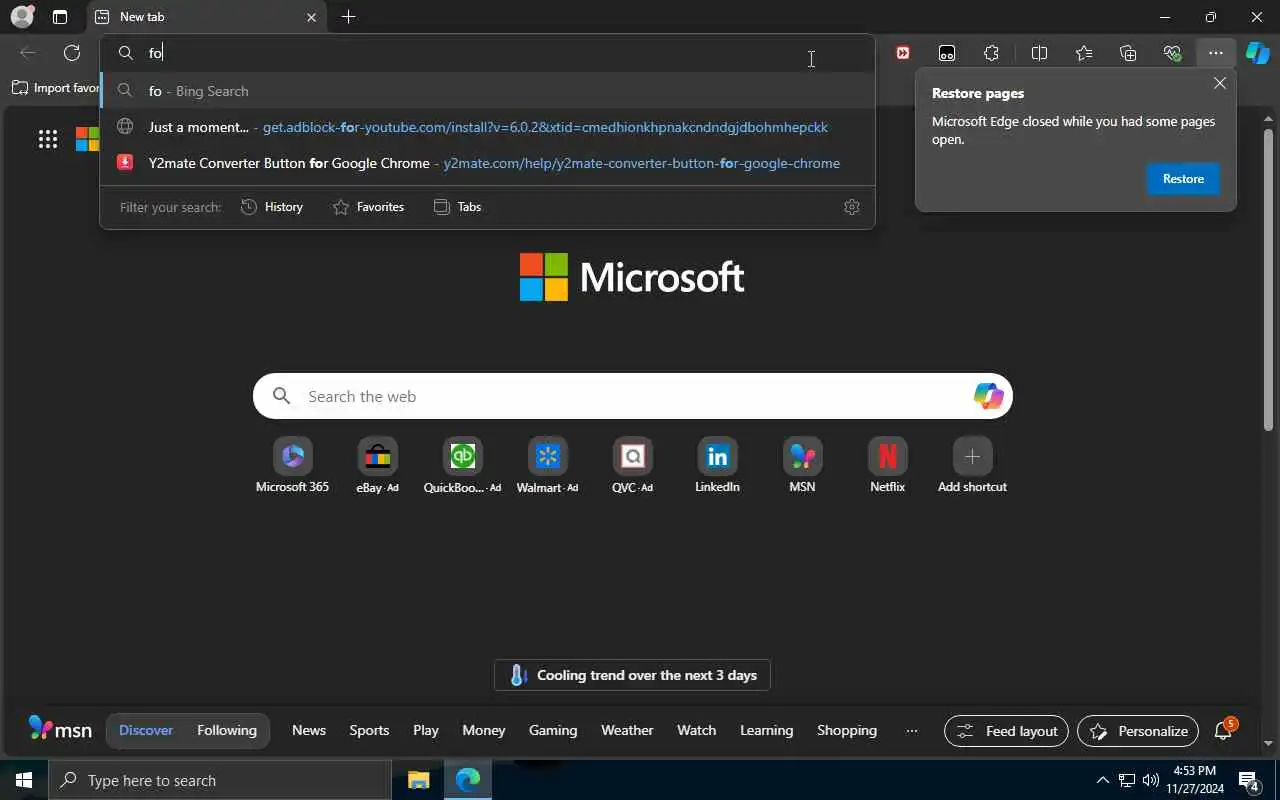The image size is (1280, 800).
Task: Open the Extensions puzzle icon
Action: [x=991, y=53]
